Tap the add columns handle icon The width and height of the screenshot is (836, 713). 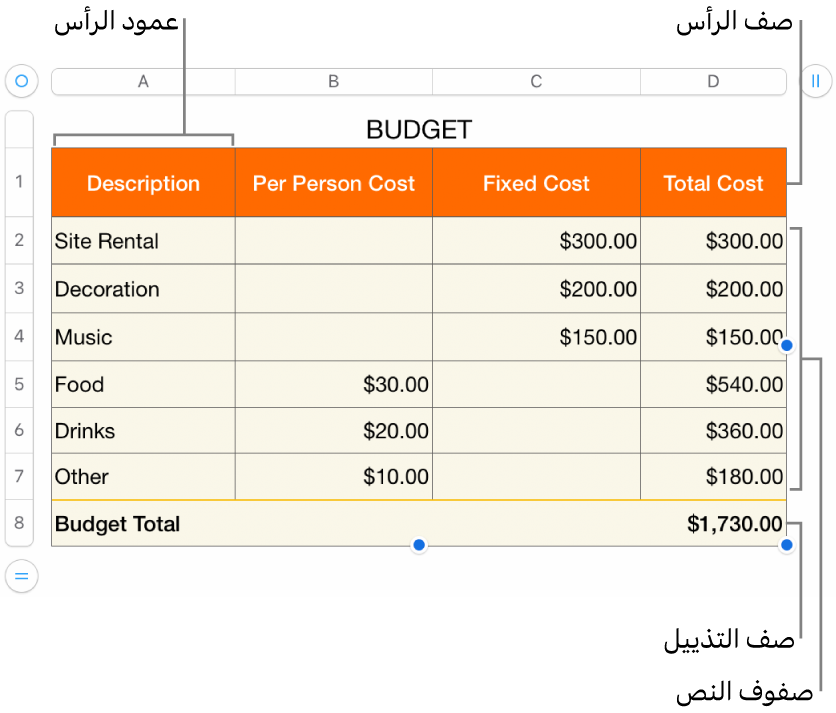815,81
